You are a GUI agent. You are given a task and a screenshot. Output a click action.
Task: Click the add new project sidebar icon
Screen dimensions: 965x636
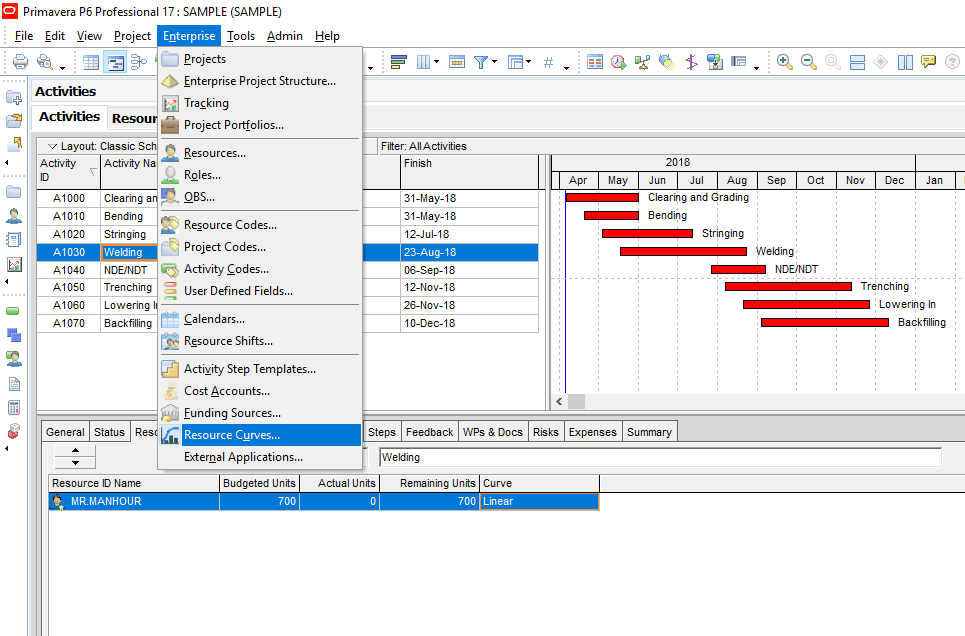click(x=14, y=98)
